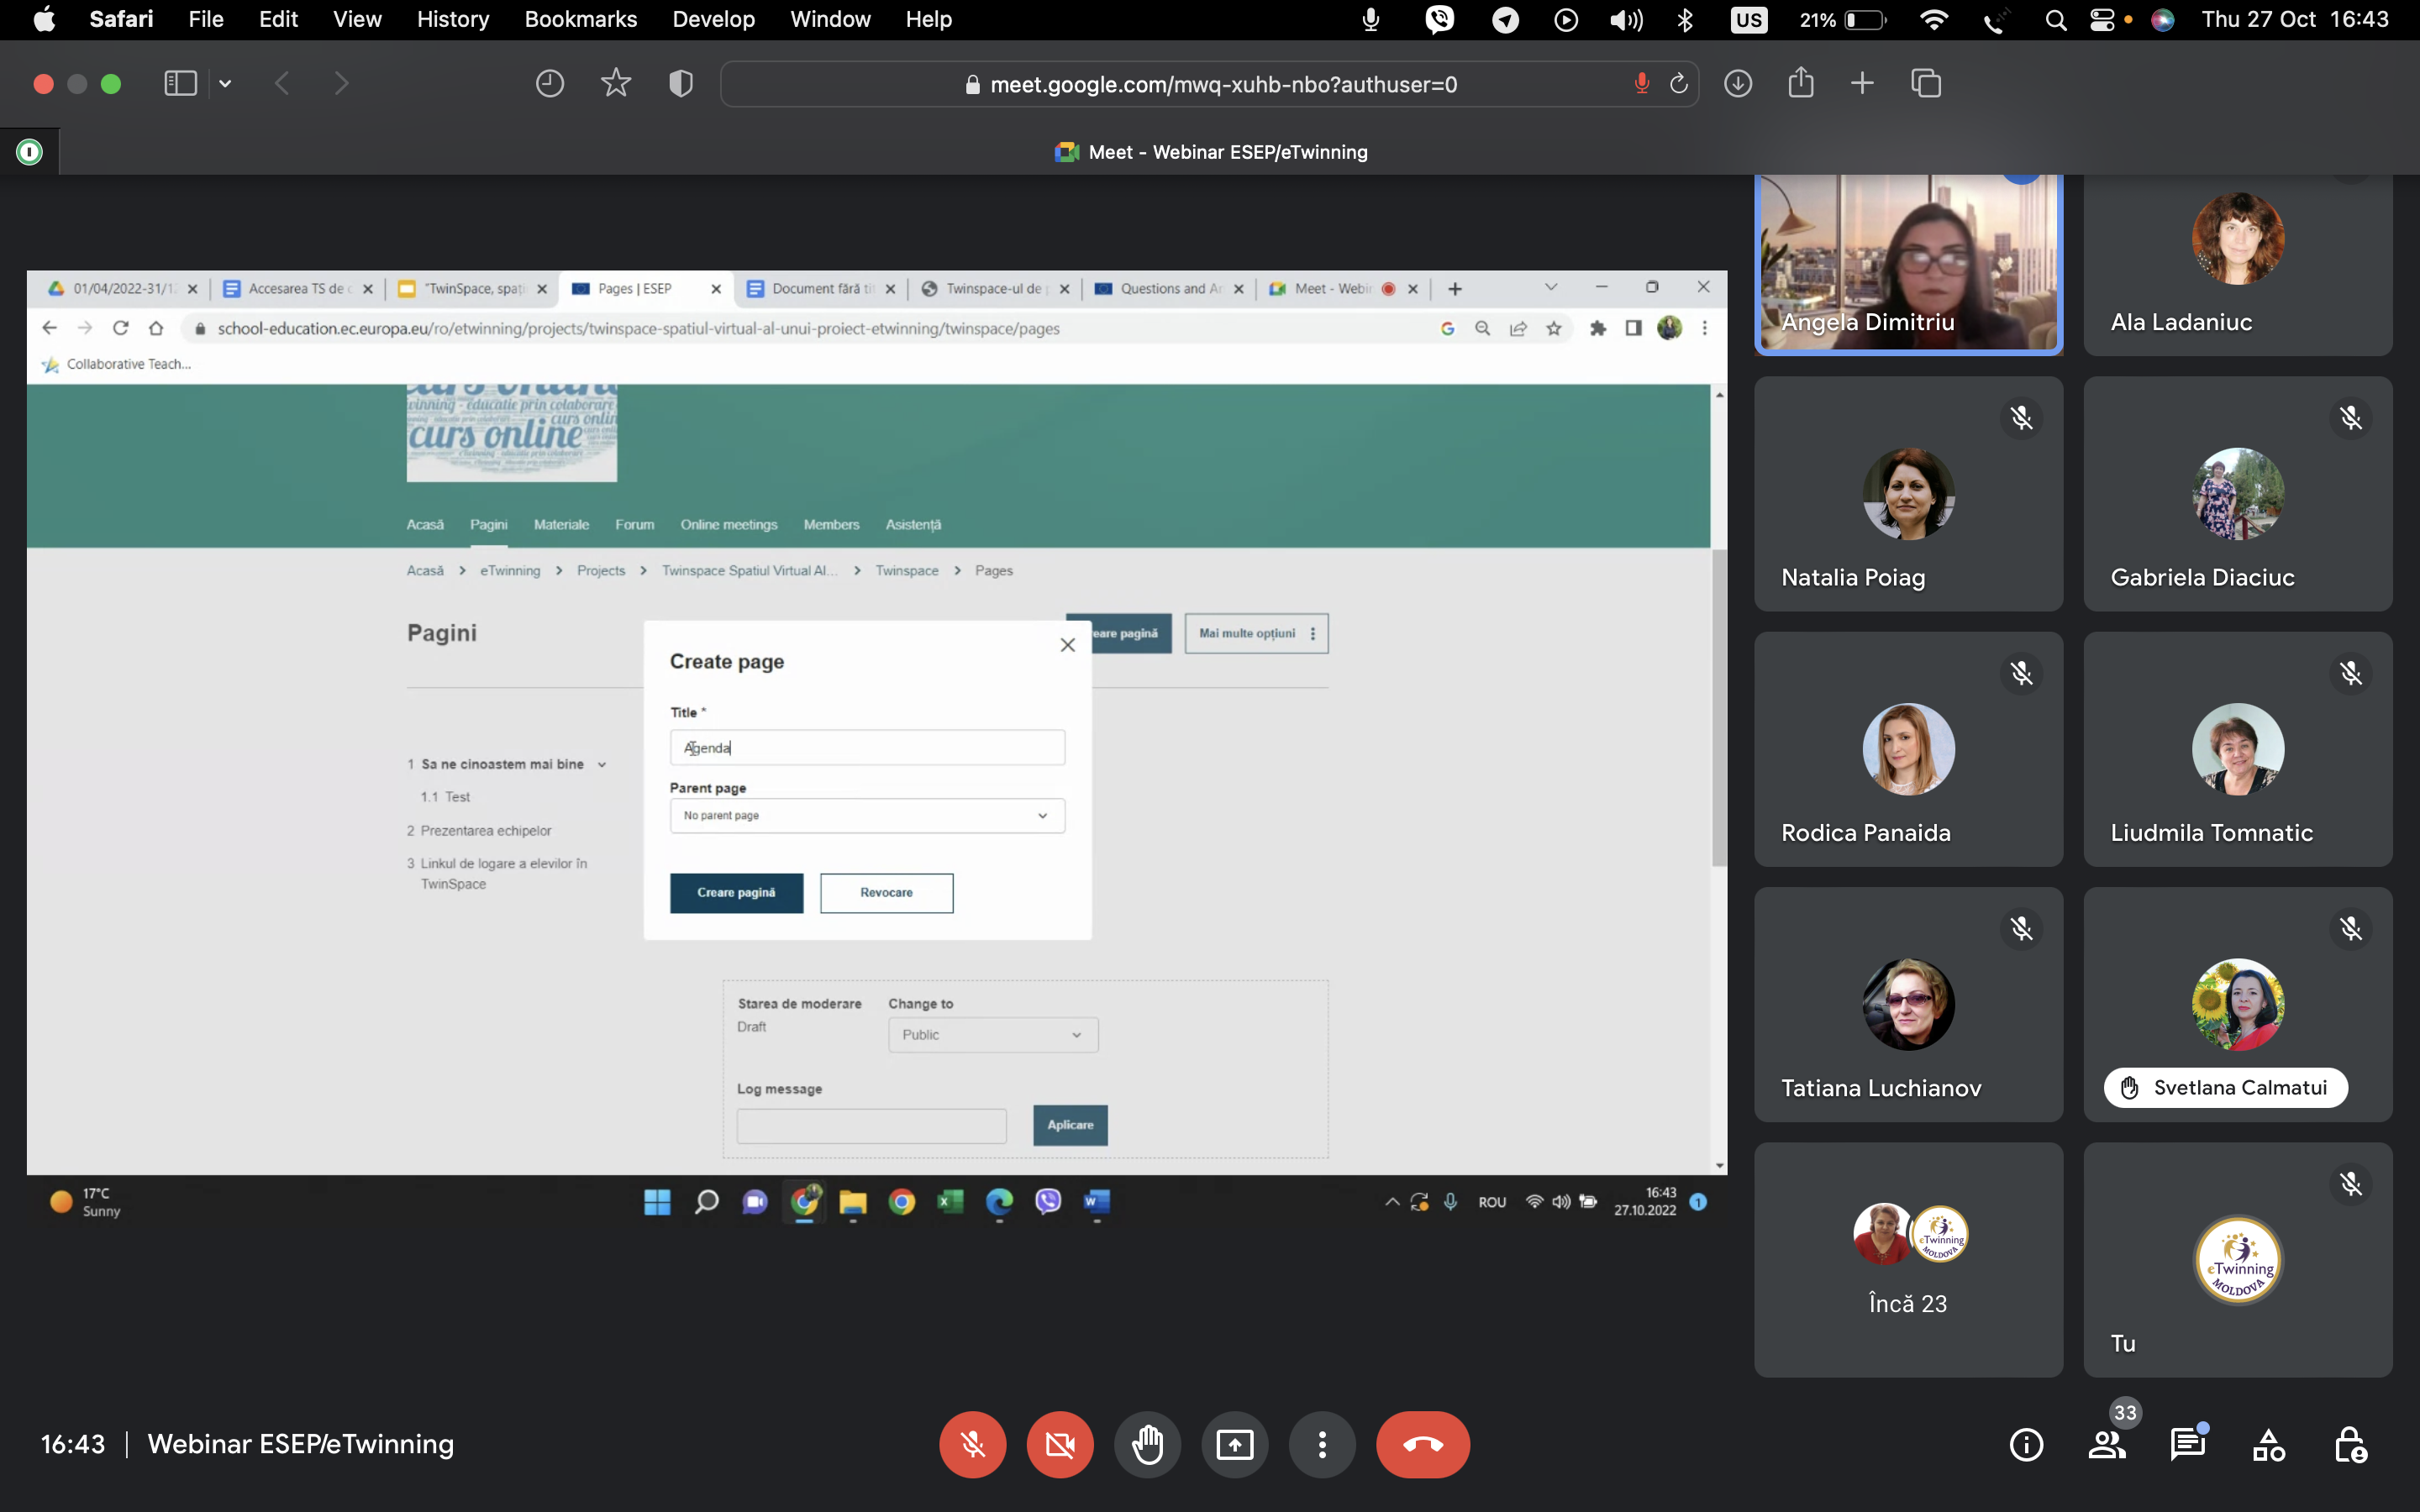Open Angela Dimitriu's video tile
Image resolution: width=2420 pixels, height=1512 pixels.
(x=1908, y=263)
